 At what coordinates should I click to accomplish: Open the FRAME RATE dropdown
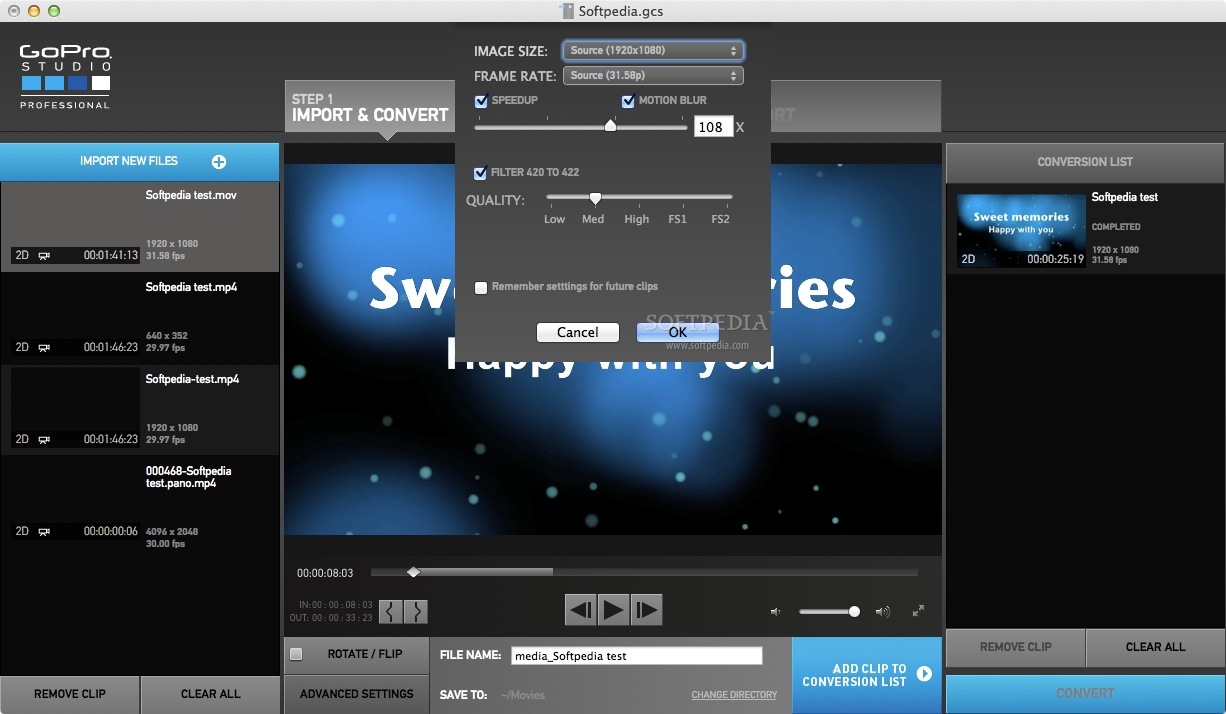[652, 75]
